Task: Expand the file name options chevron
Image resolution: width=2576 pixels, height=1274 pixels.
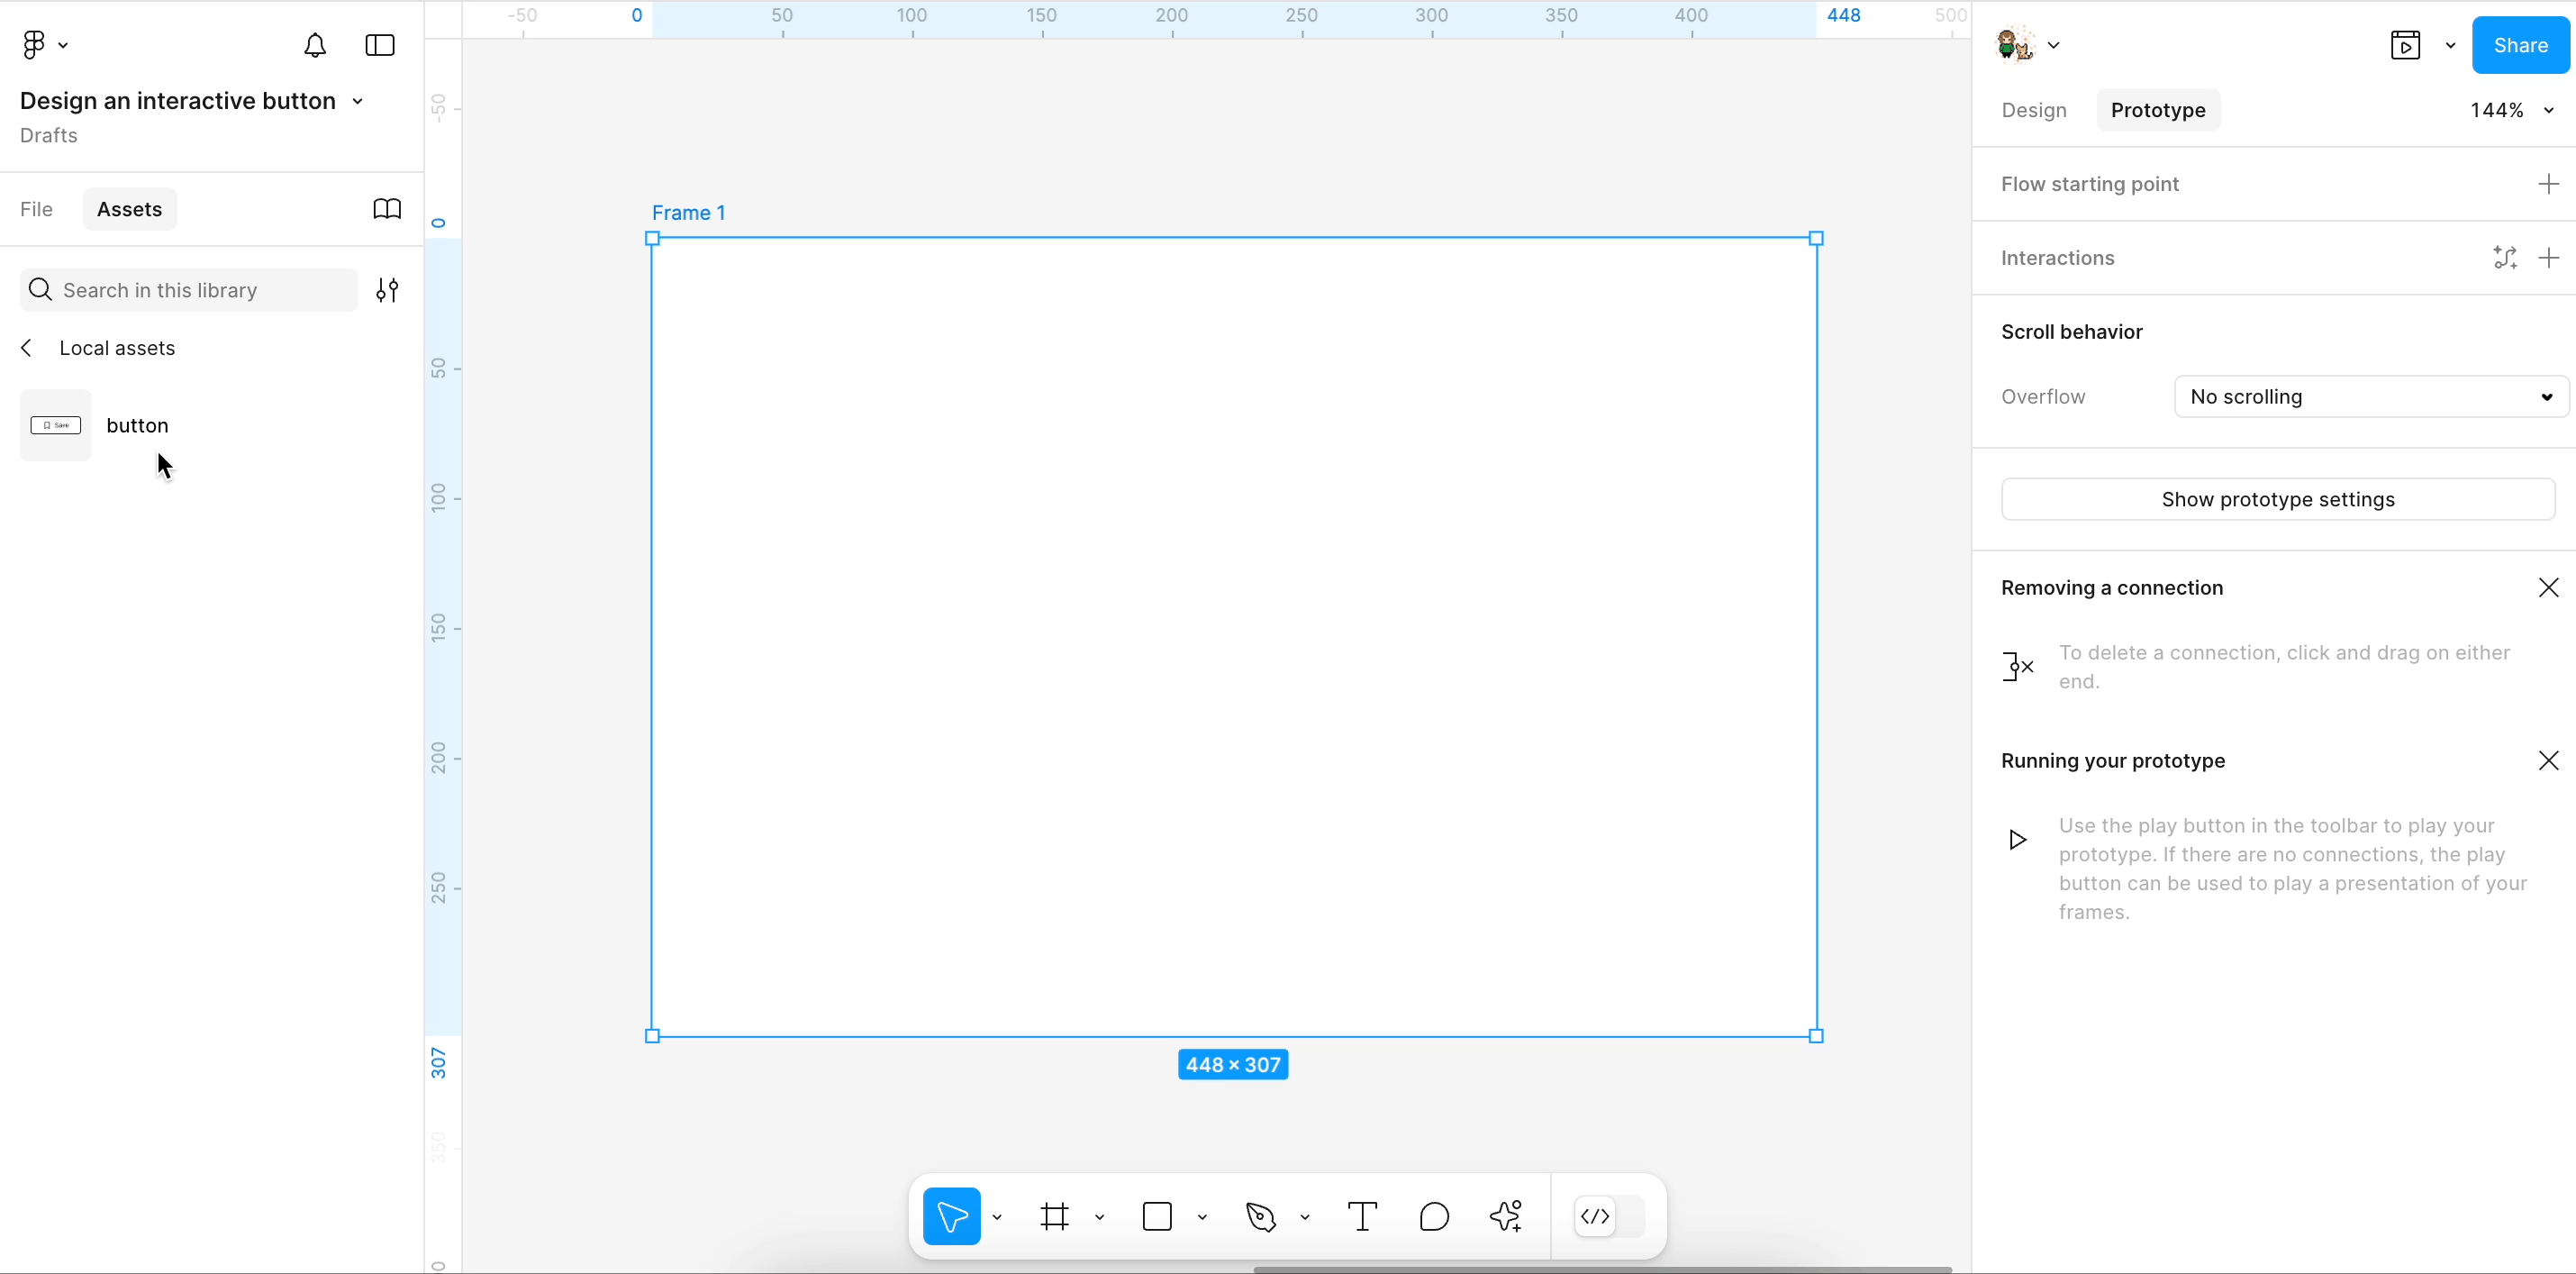Action: click(x=358, y=102)
